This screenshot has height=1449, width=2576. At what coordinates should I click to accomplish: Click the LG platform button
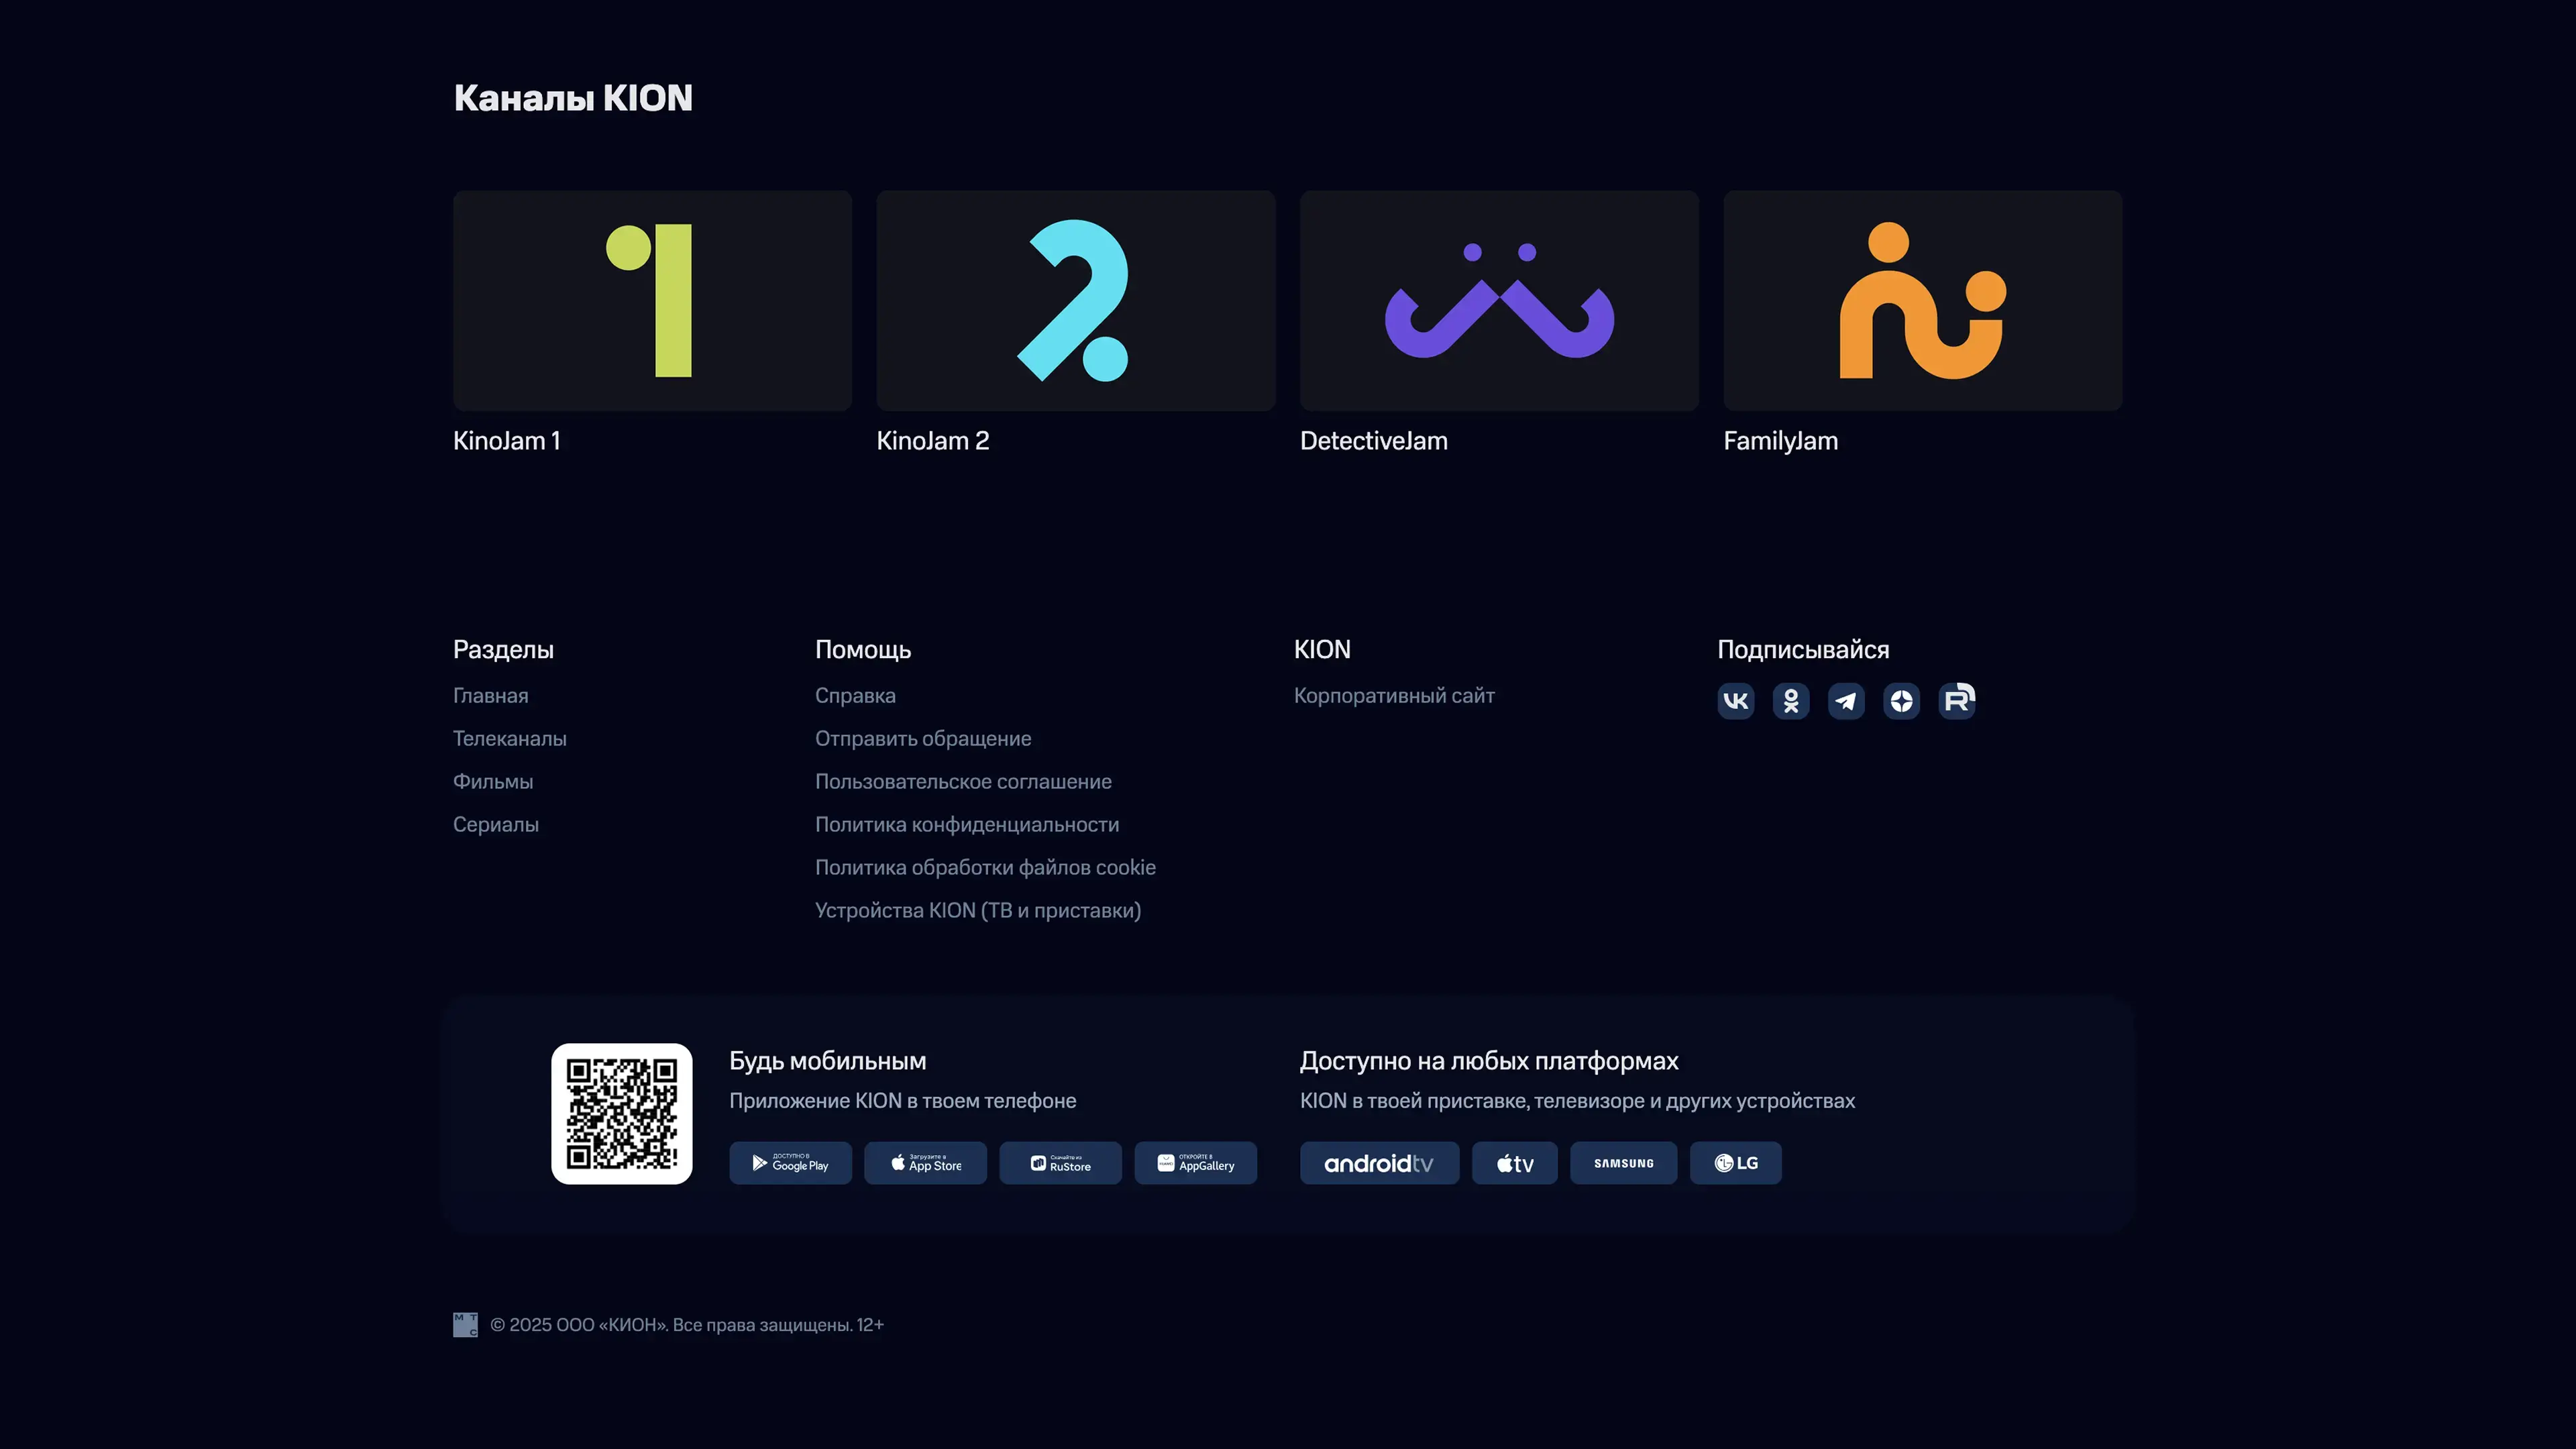pos(1735,1163)
